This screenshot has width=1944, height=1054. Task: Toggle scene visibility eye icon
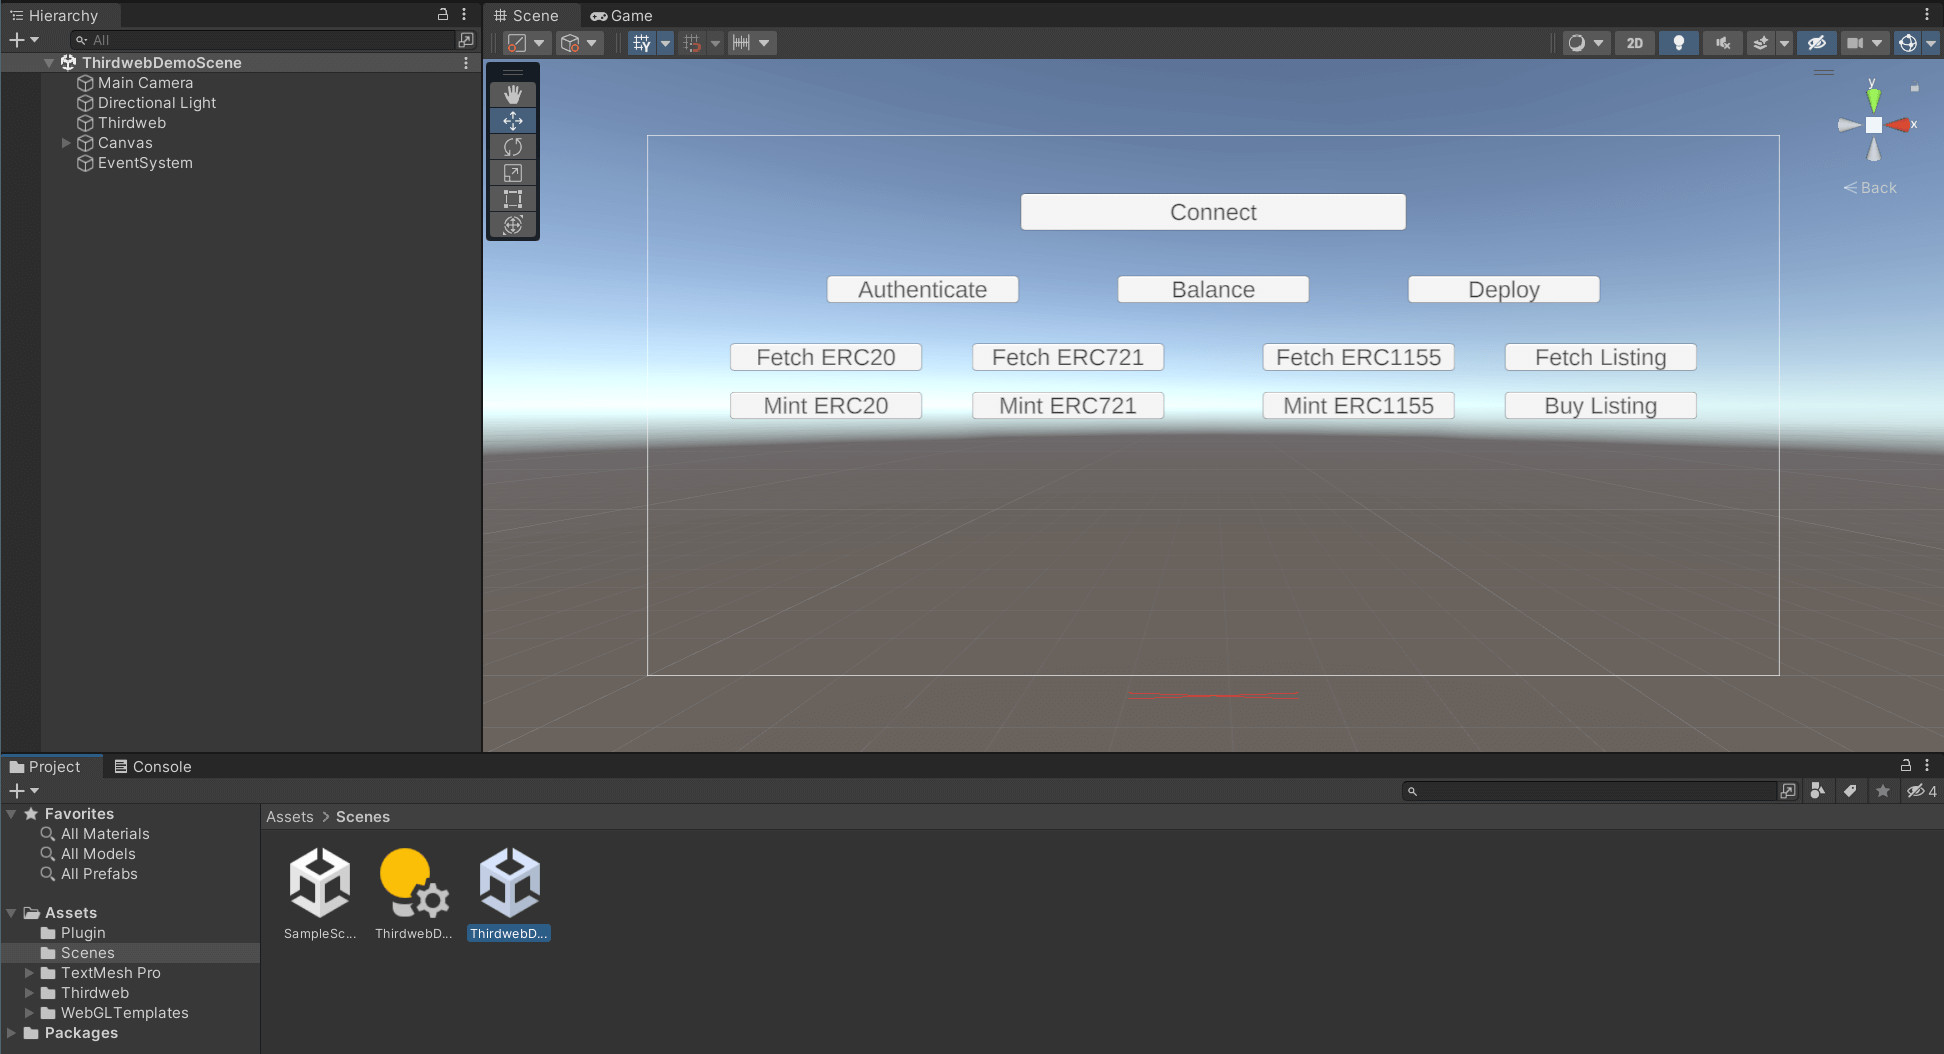coord(1817,43)
